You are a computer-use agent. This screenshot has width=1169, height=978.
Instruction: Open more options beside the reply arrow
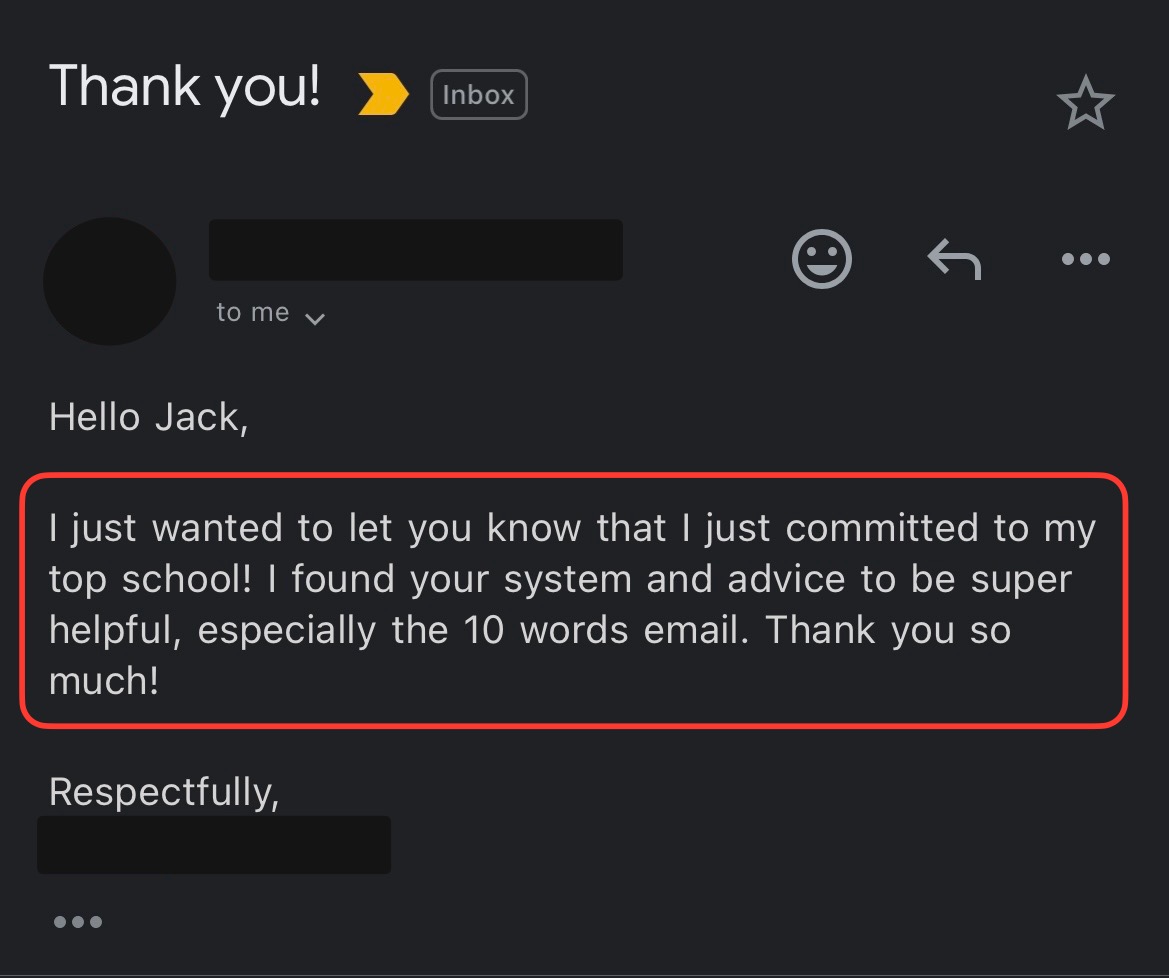coord(1085,260)
